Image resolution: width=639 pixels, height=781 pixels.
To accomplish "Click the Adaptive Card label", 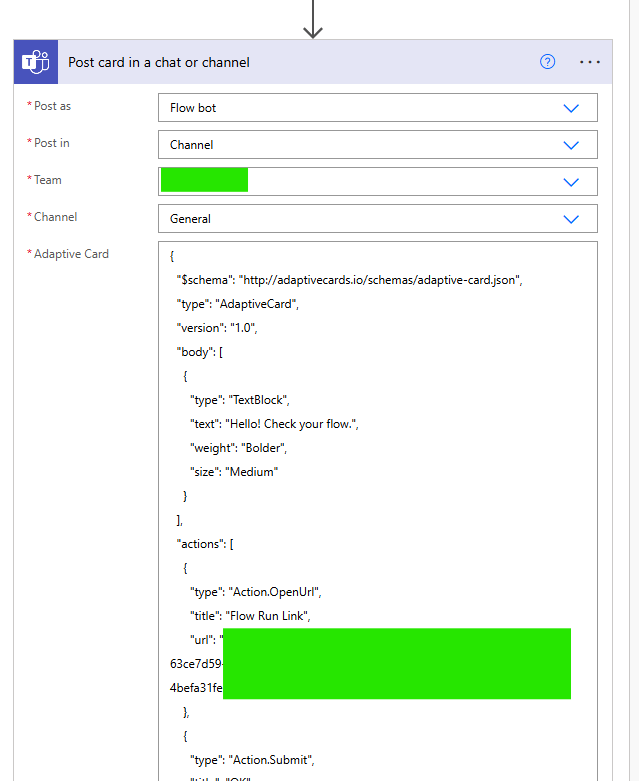I will pos(71,254).
